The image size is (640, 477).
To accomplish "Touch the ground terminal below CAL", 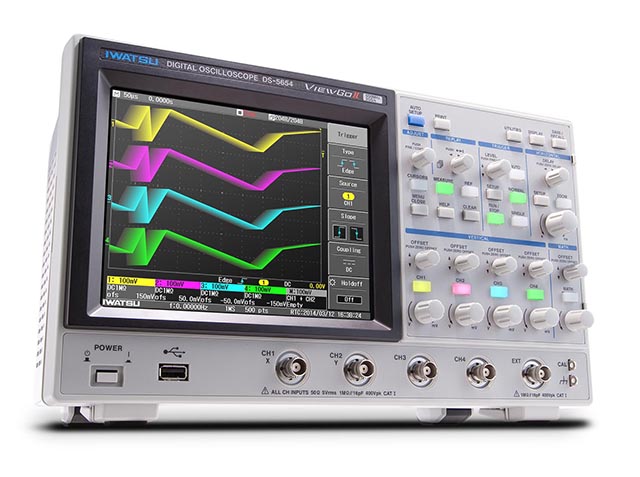I will pyautogui.click(x=572, y=381).
